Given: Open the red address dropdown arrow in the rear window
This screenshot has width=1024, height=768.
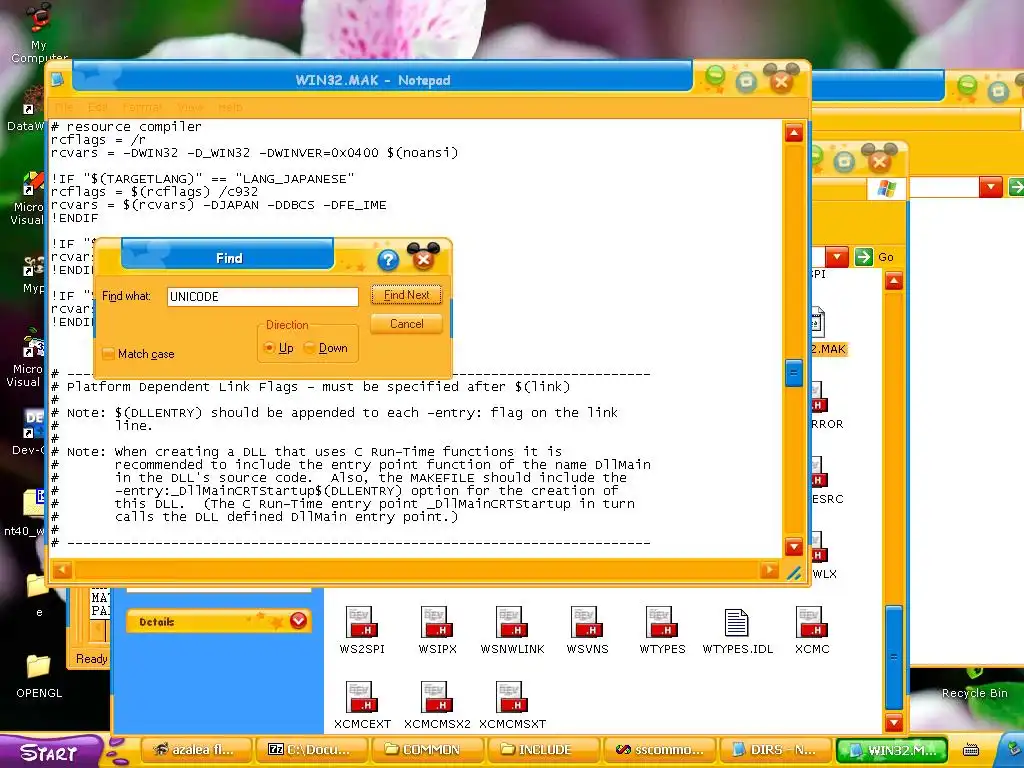Looking at the screenshot, I should [991, 187].
